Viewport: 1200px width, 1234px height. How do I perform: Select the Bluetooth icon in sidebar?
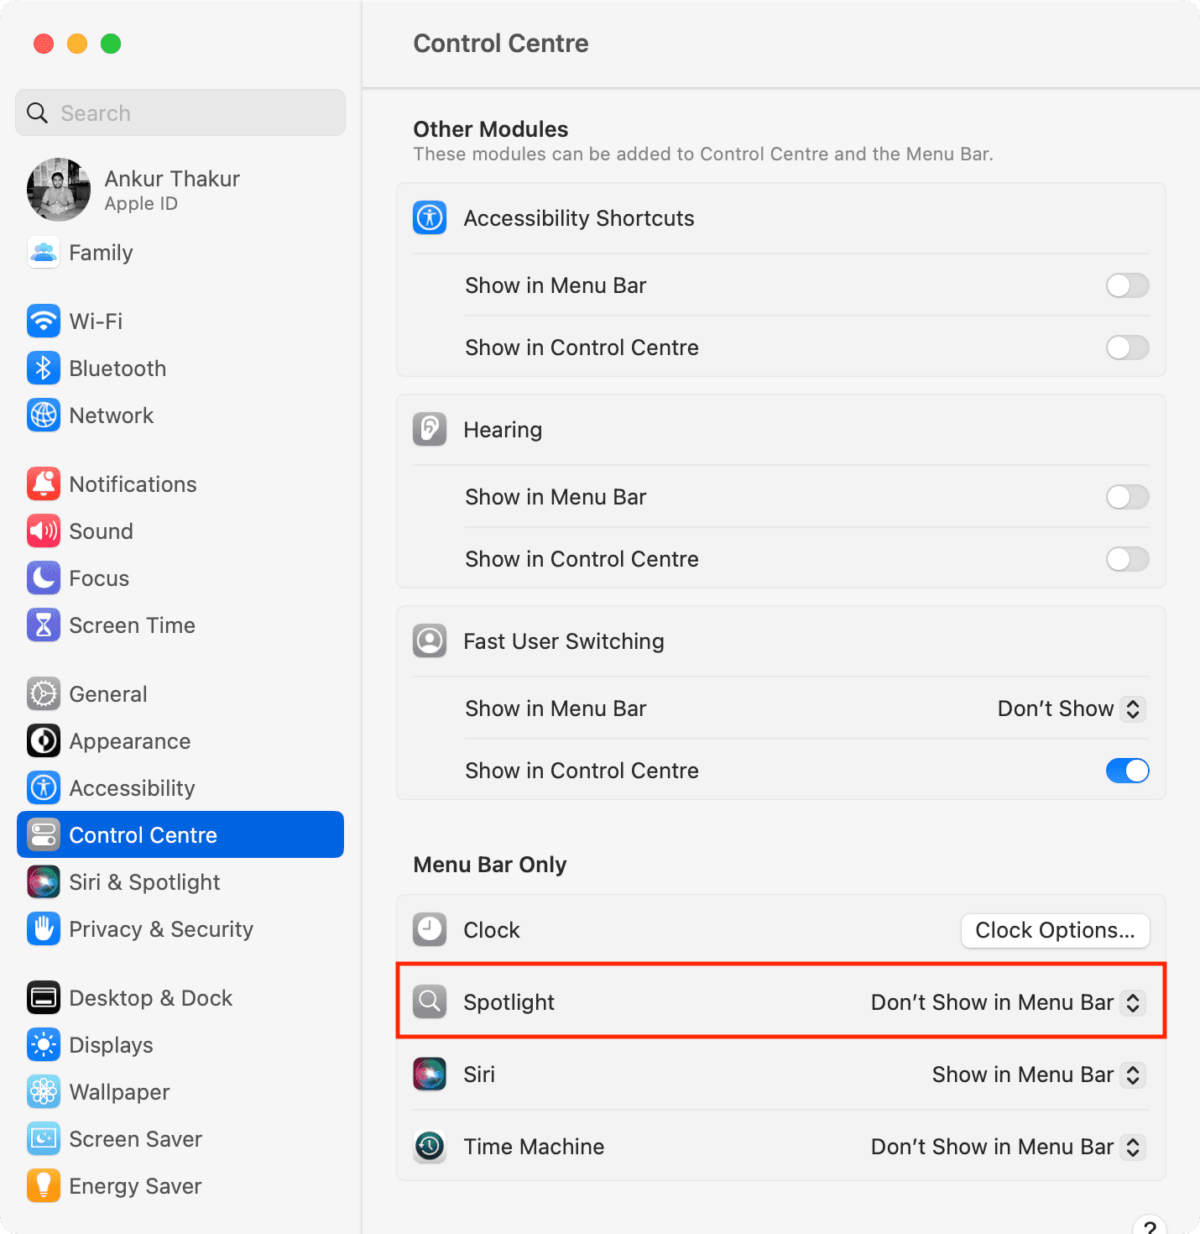[x=43, y=368]
